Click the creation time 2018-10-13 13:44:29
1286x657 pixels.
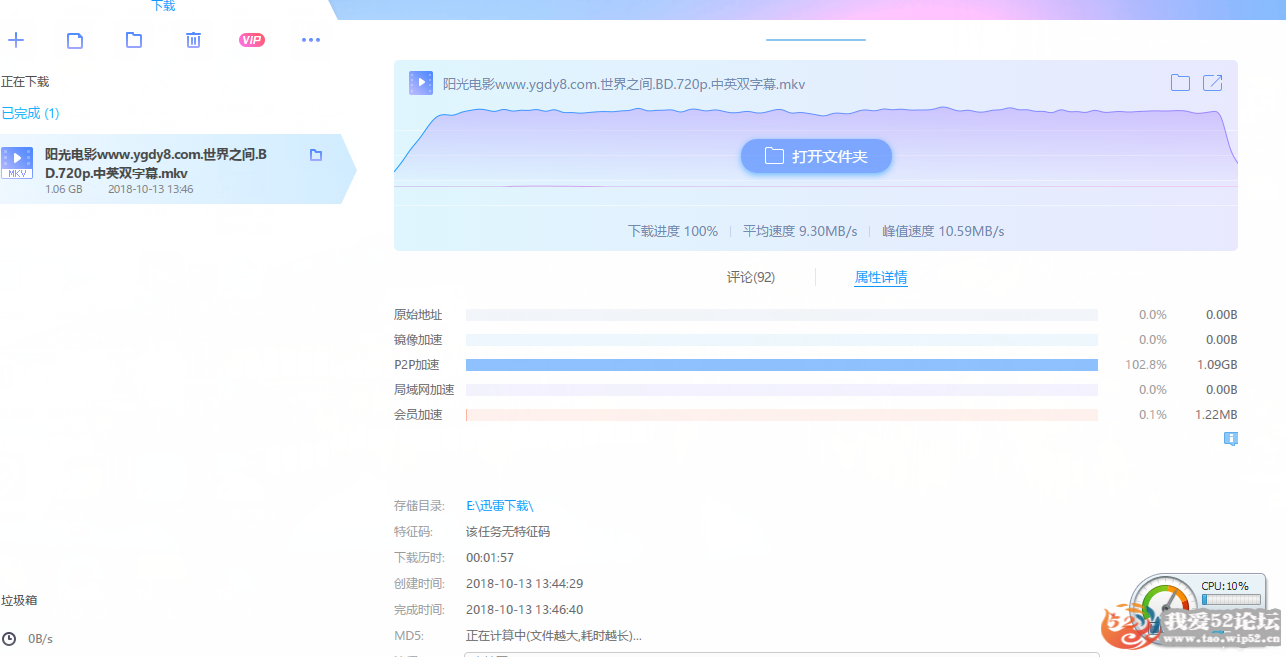click(524, 584)
